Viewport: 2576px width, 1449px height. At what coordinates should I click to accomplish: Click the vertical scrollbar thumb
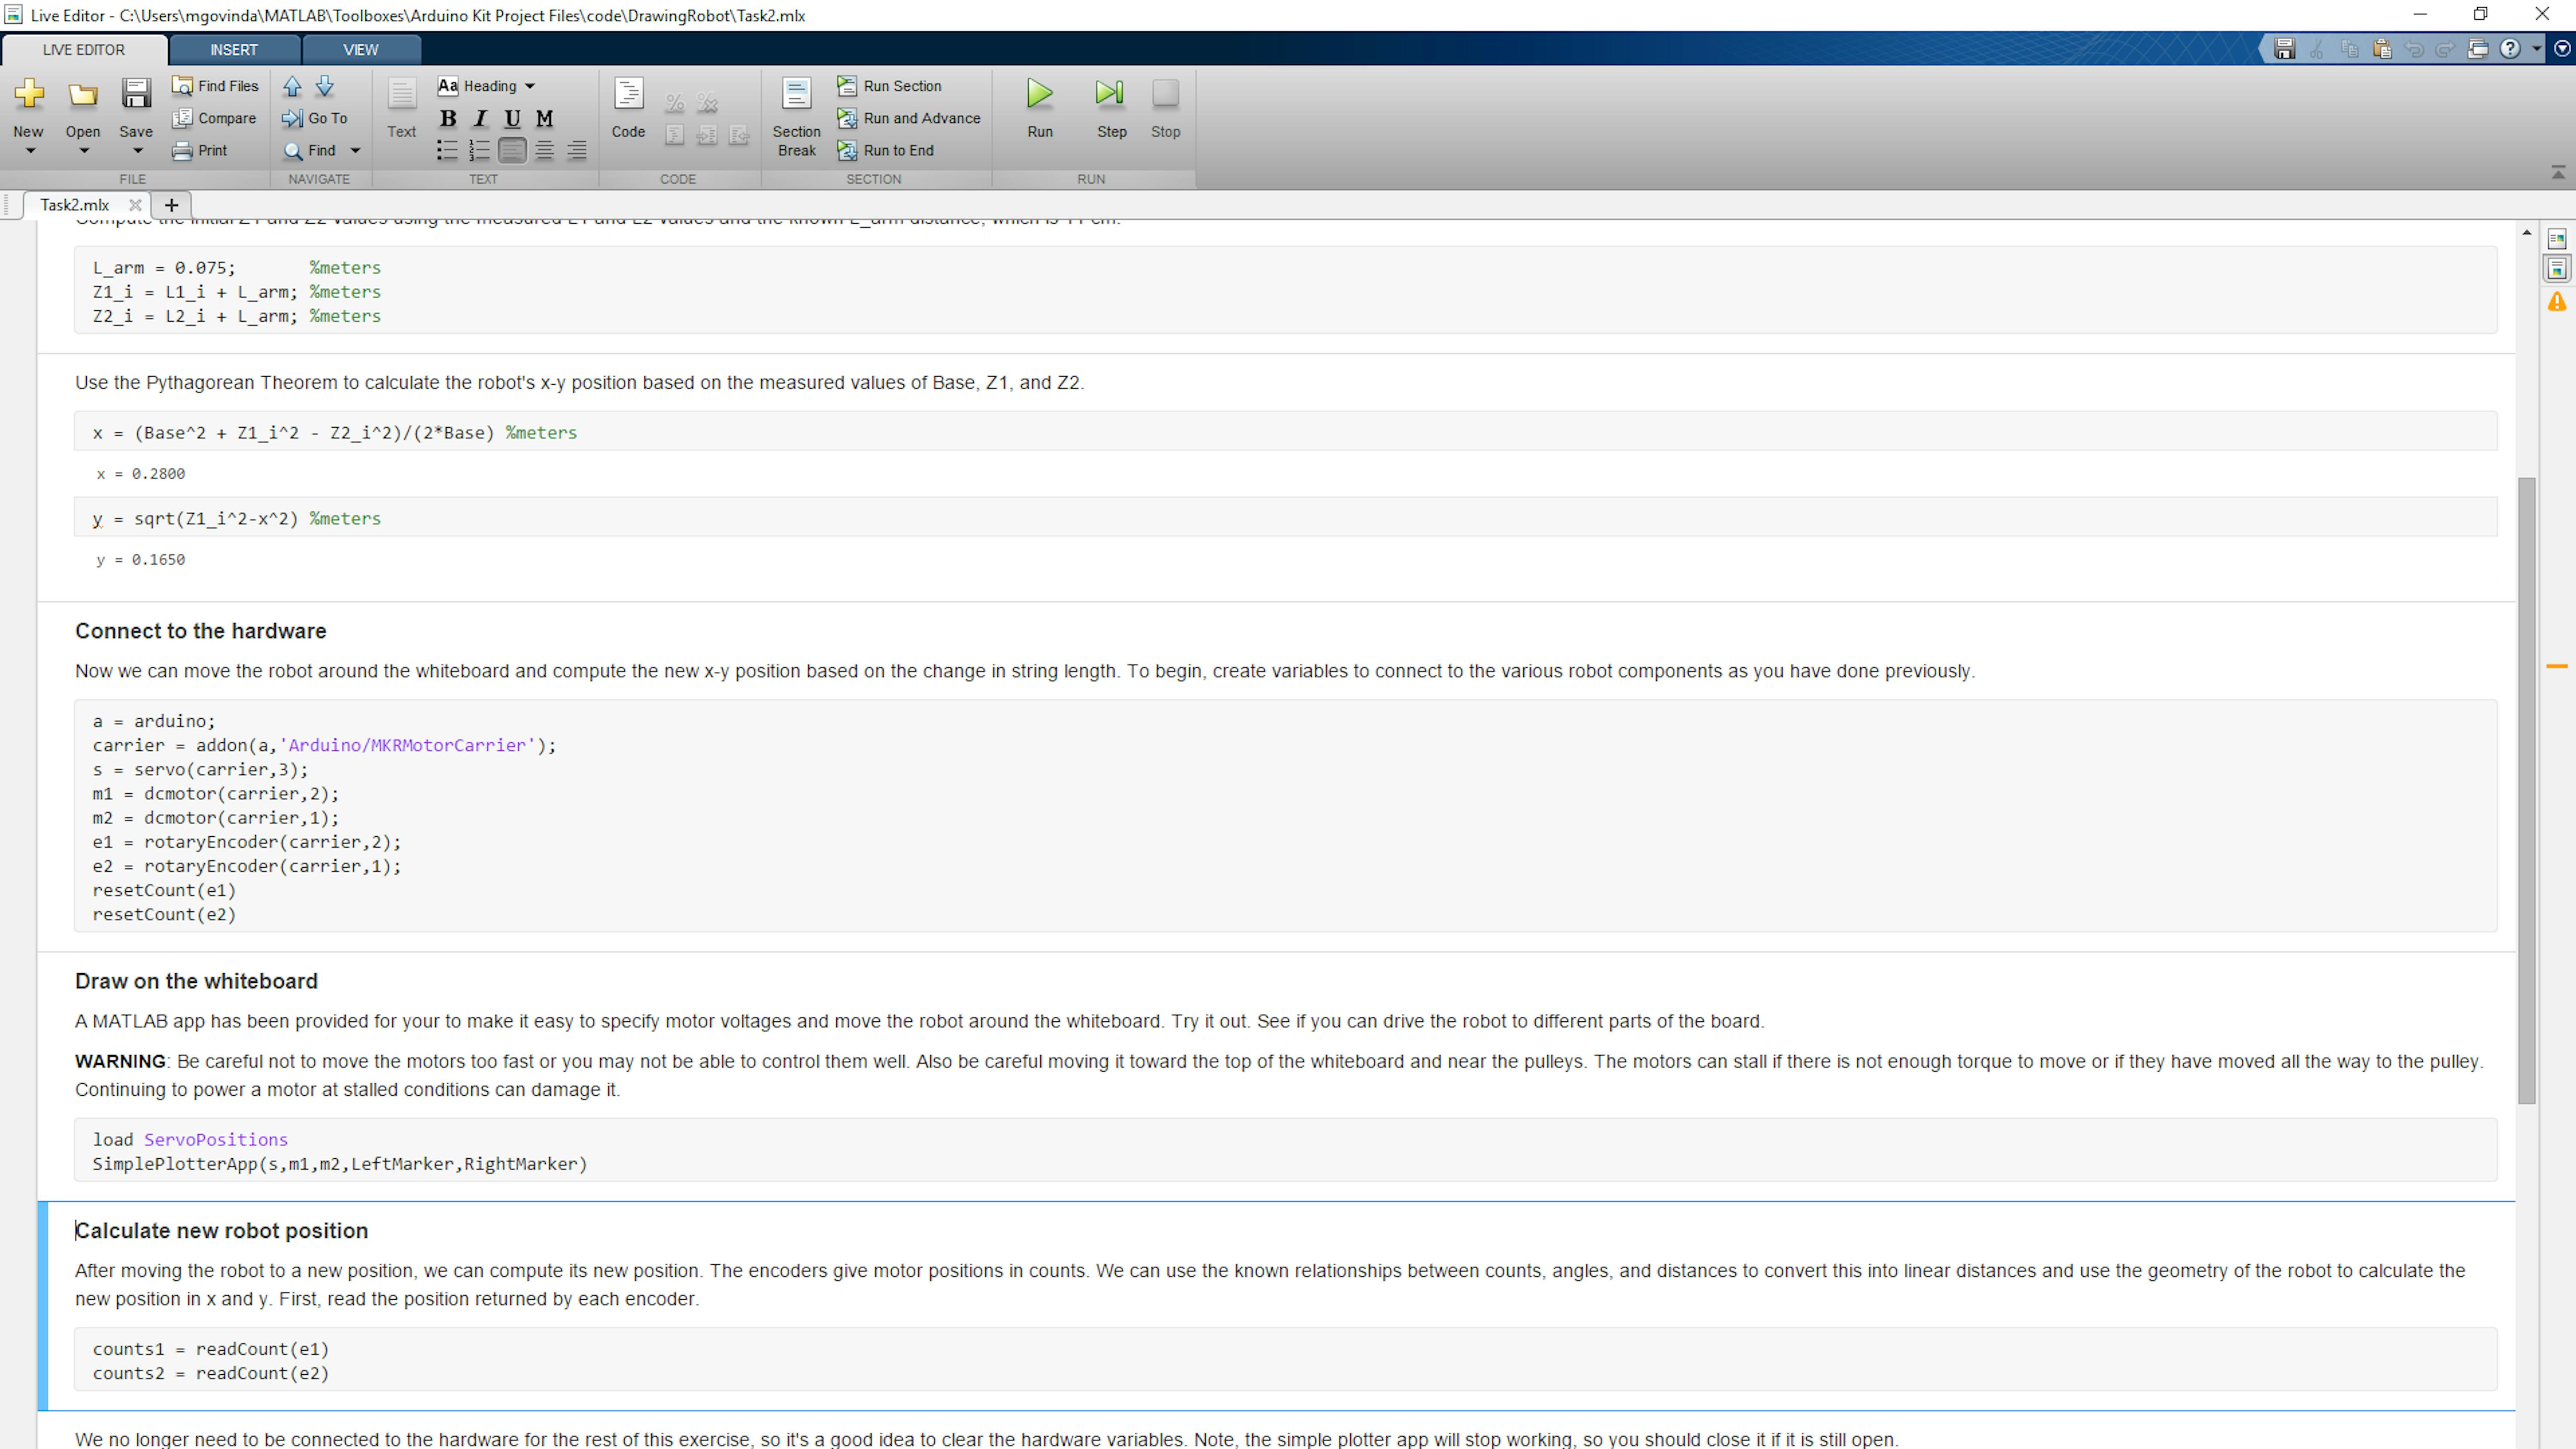[2527, 790]
